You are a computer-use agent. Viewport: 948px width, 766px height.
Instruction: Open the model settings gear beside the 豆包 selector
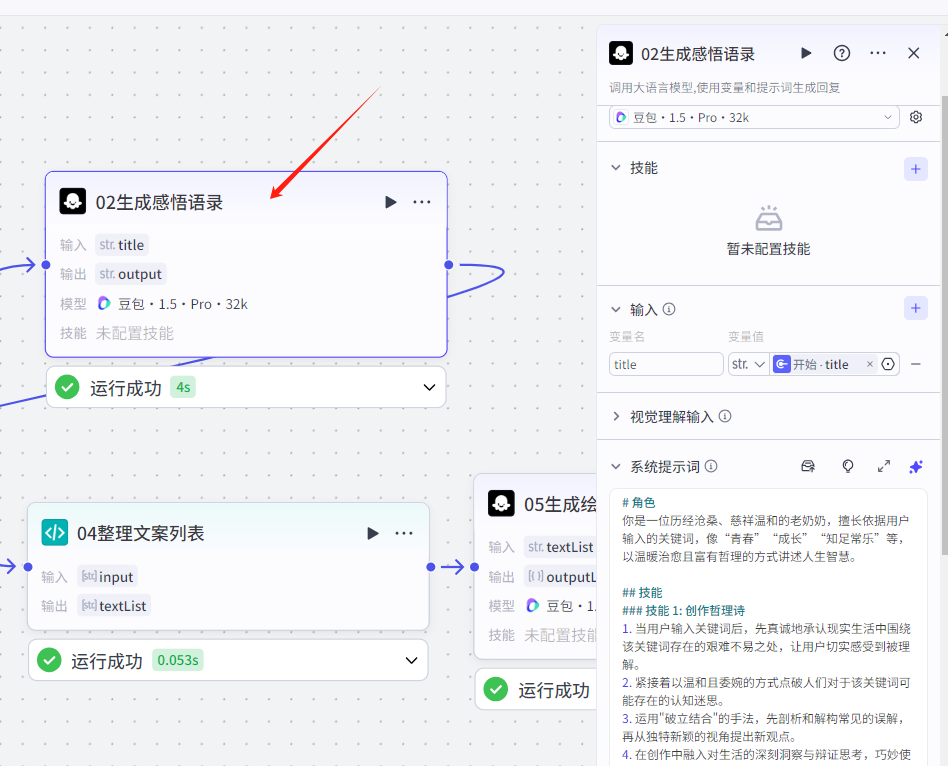click(x=915, y=117)
